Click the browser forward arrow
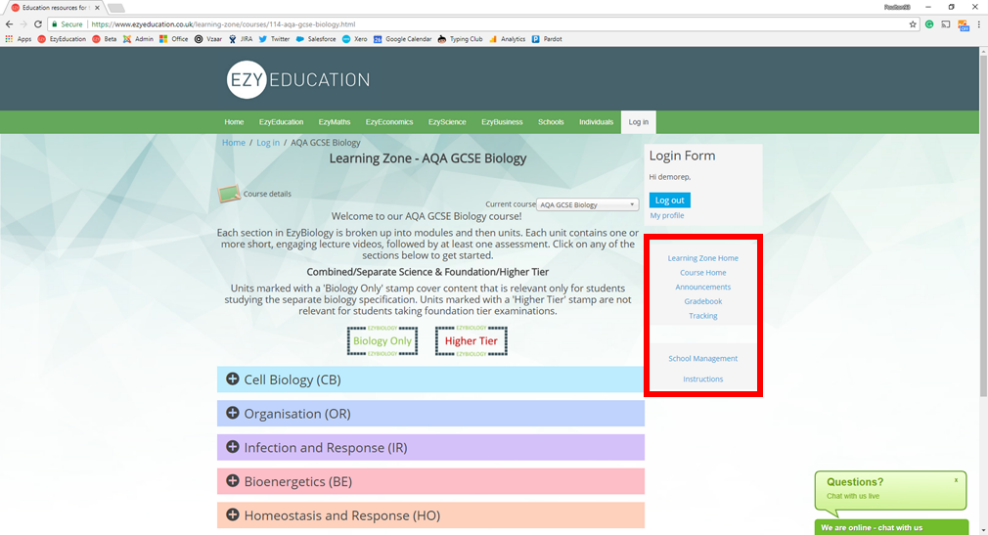 coord(23,24)
